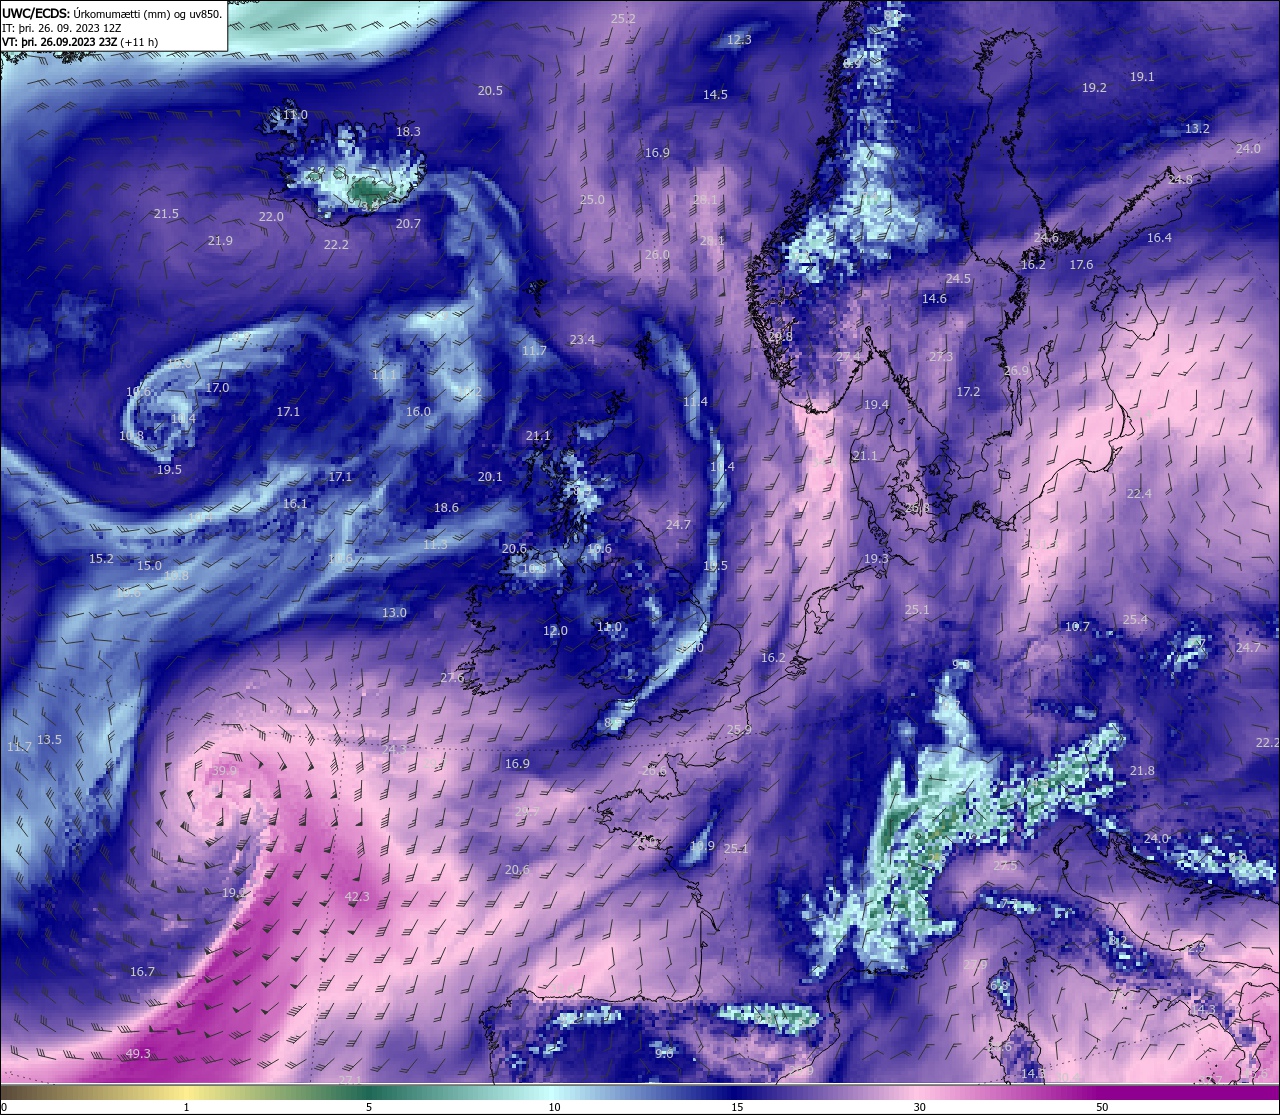Click the 'UWC/ECDS: Úrkomumætti (mm) og uv850.' title
The image size is (1280, 1115).
point(112,13)
